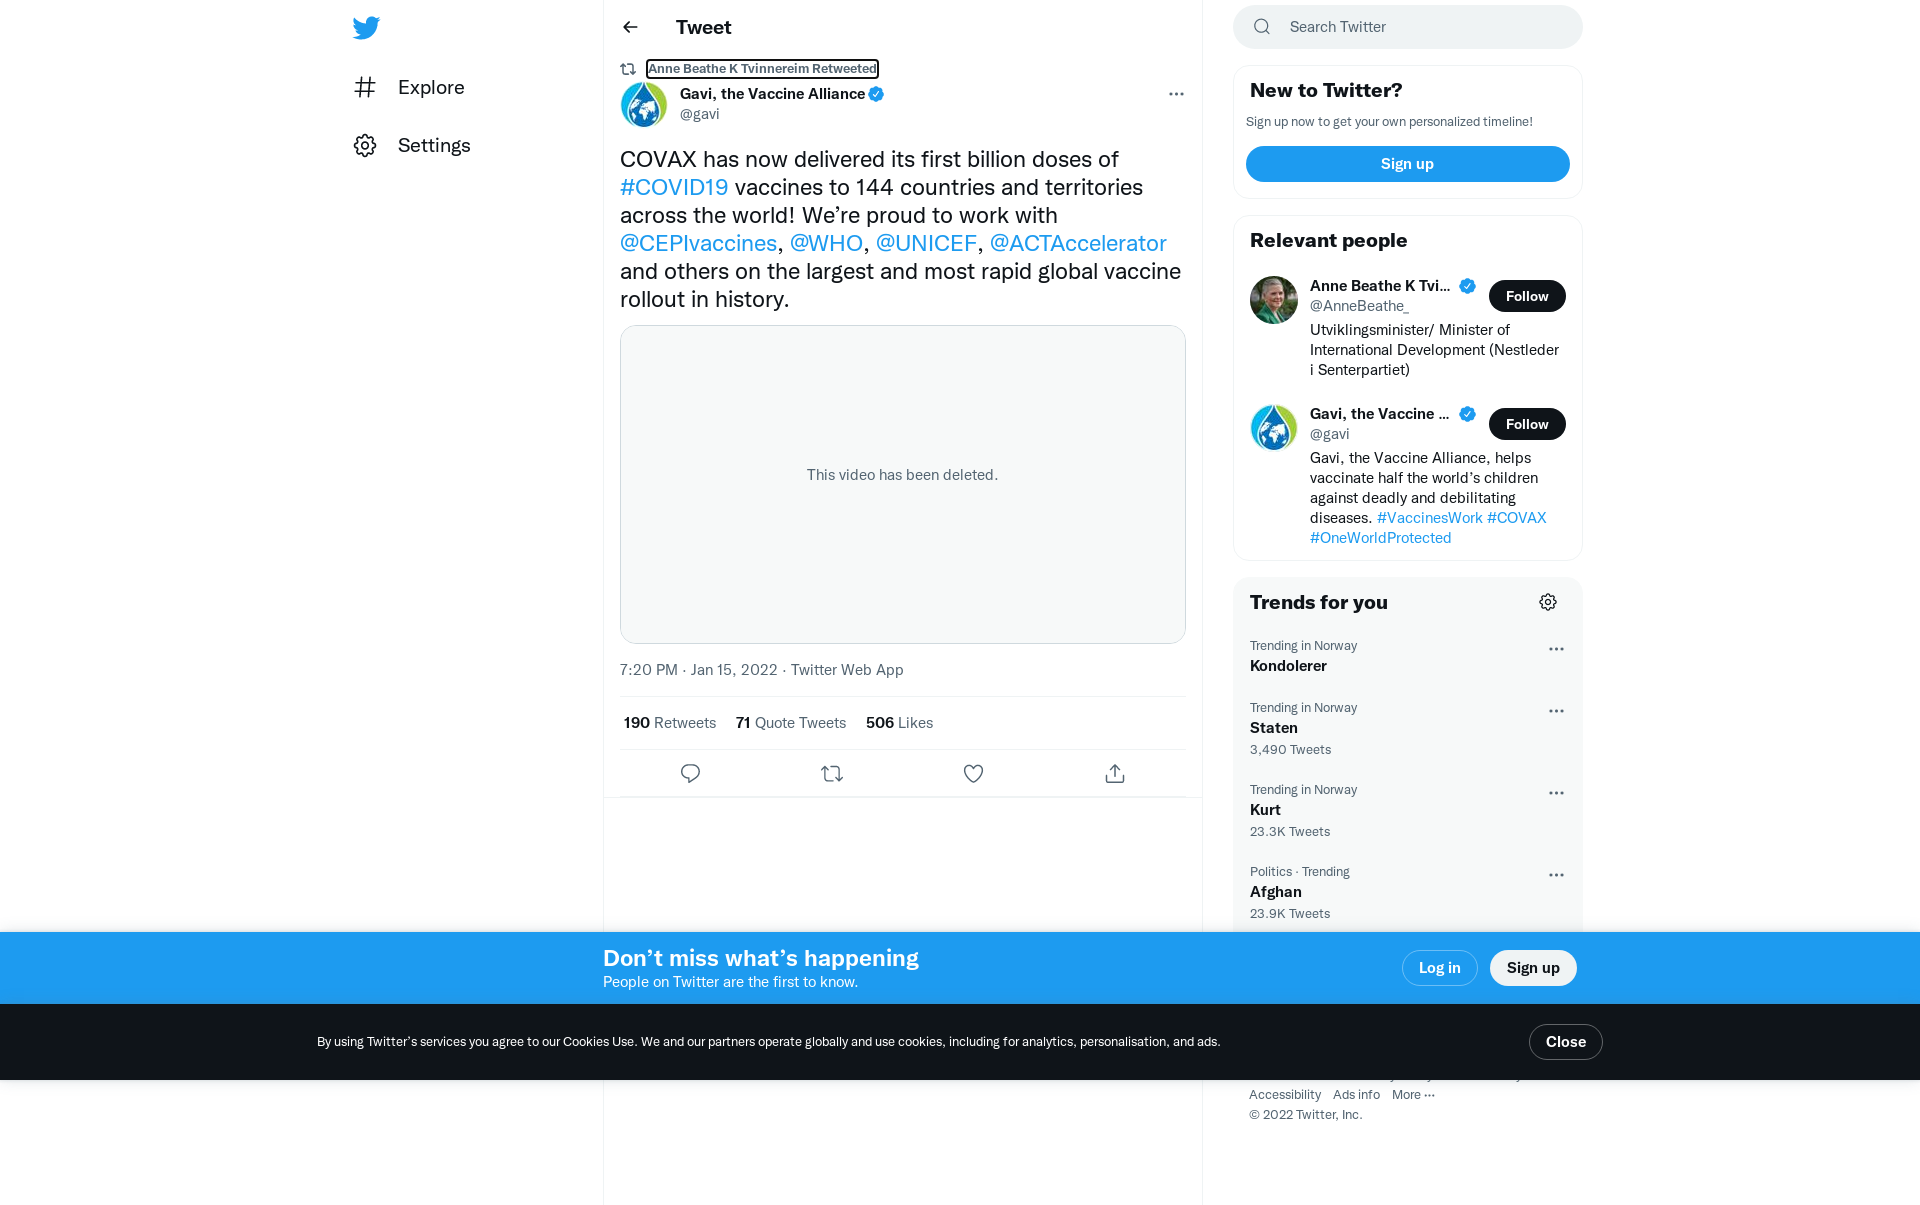Open Trends settings gear icon

pos(1548,602)
